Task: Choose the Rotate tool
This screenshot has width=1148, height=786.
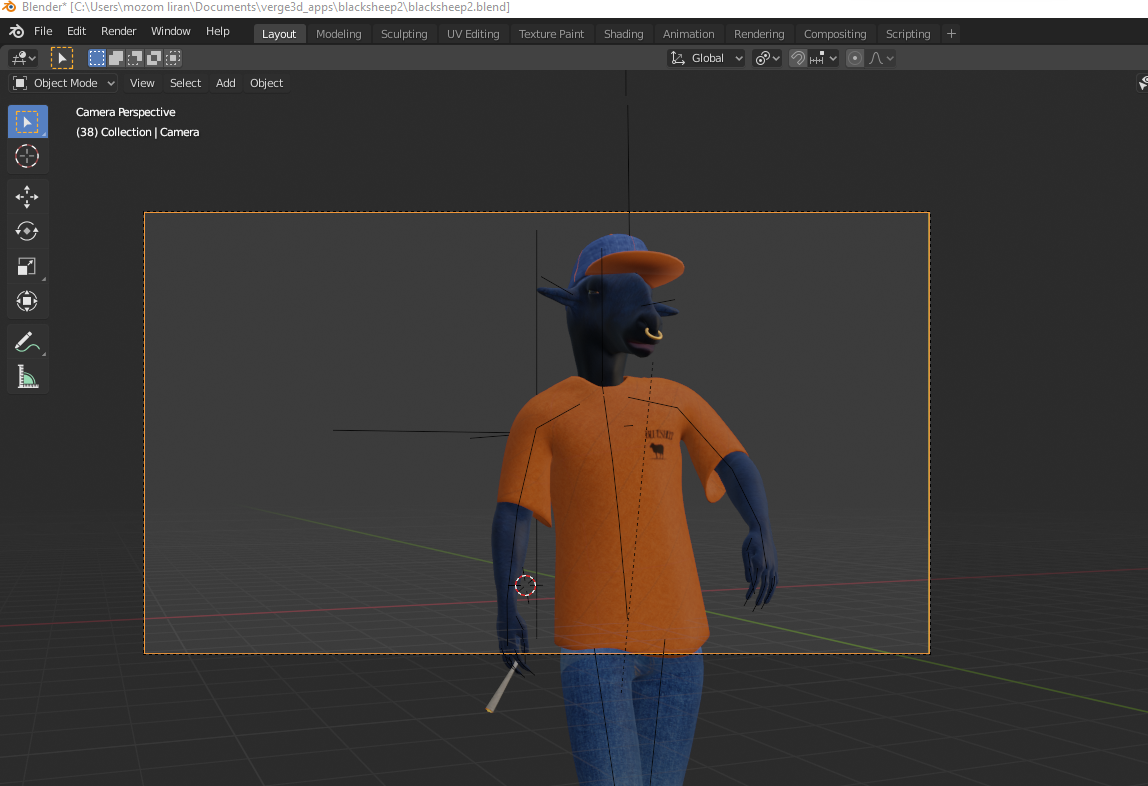Action: (x=27, y=231)
